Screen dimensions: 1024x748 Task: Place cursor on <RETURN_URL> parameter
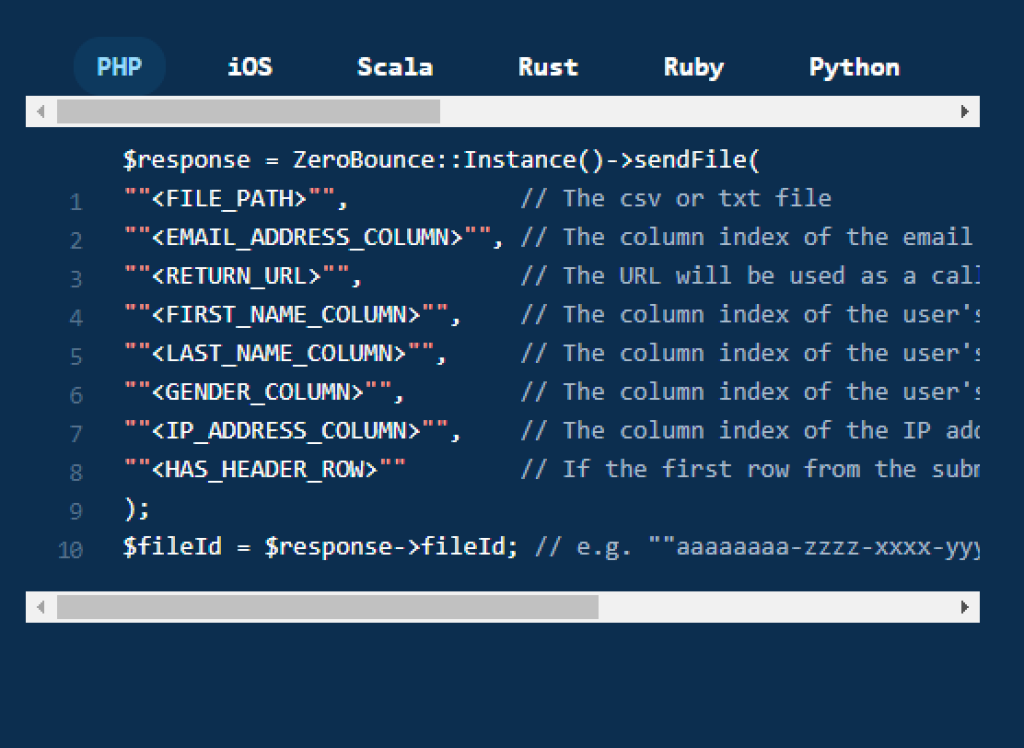pos(236,276)
